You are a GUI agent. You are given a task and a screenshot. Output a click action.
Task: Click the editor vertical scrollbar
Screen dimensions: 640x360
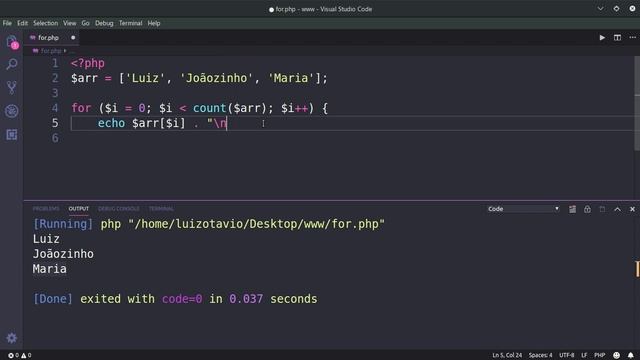pos(637,103)
